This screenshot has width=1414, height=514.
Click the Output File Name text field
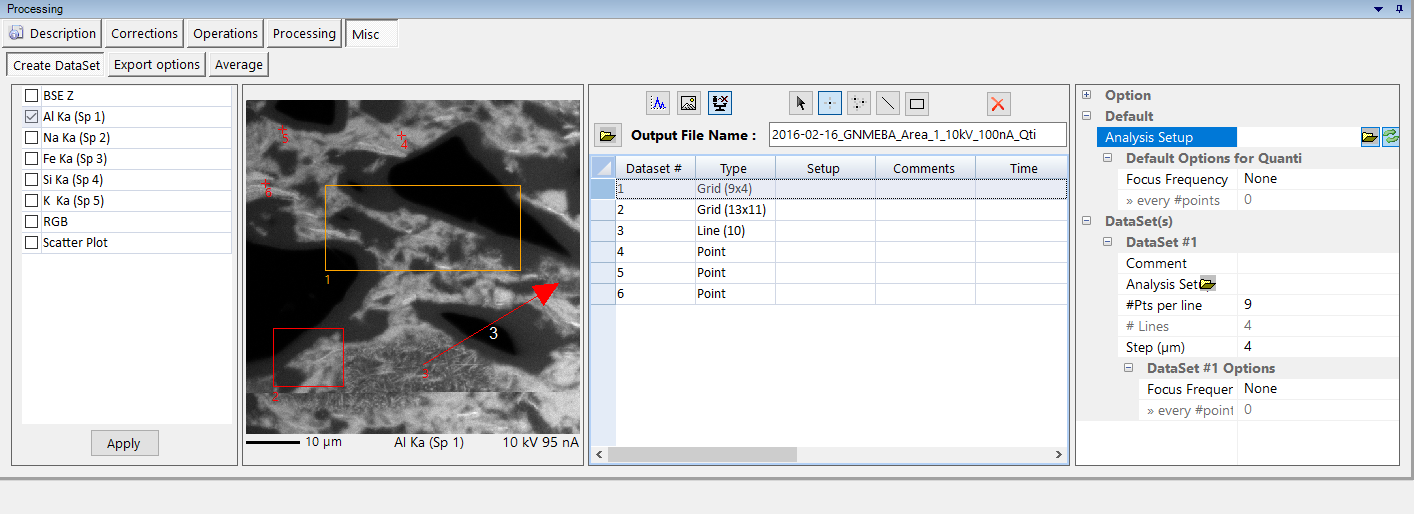coord(916,135)
